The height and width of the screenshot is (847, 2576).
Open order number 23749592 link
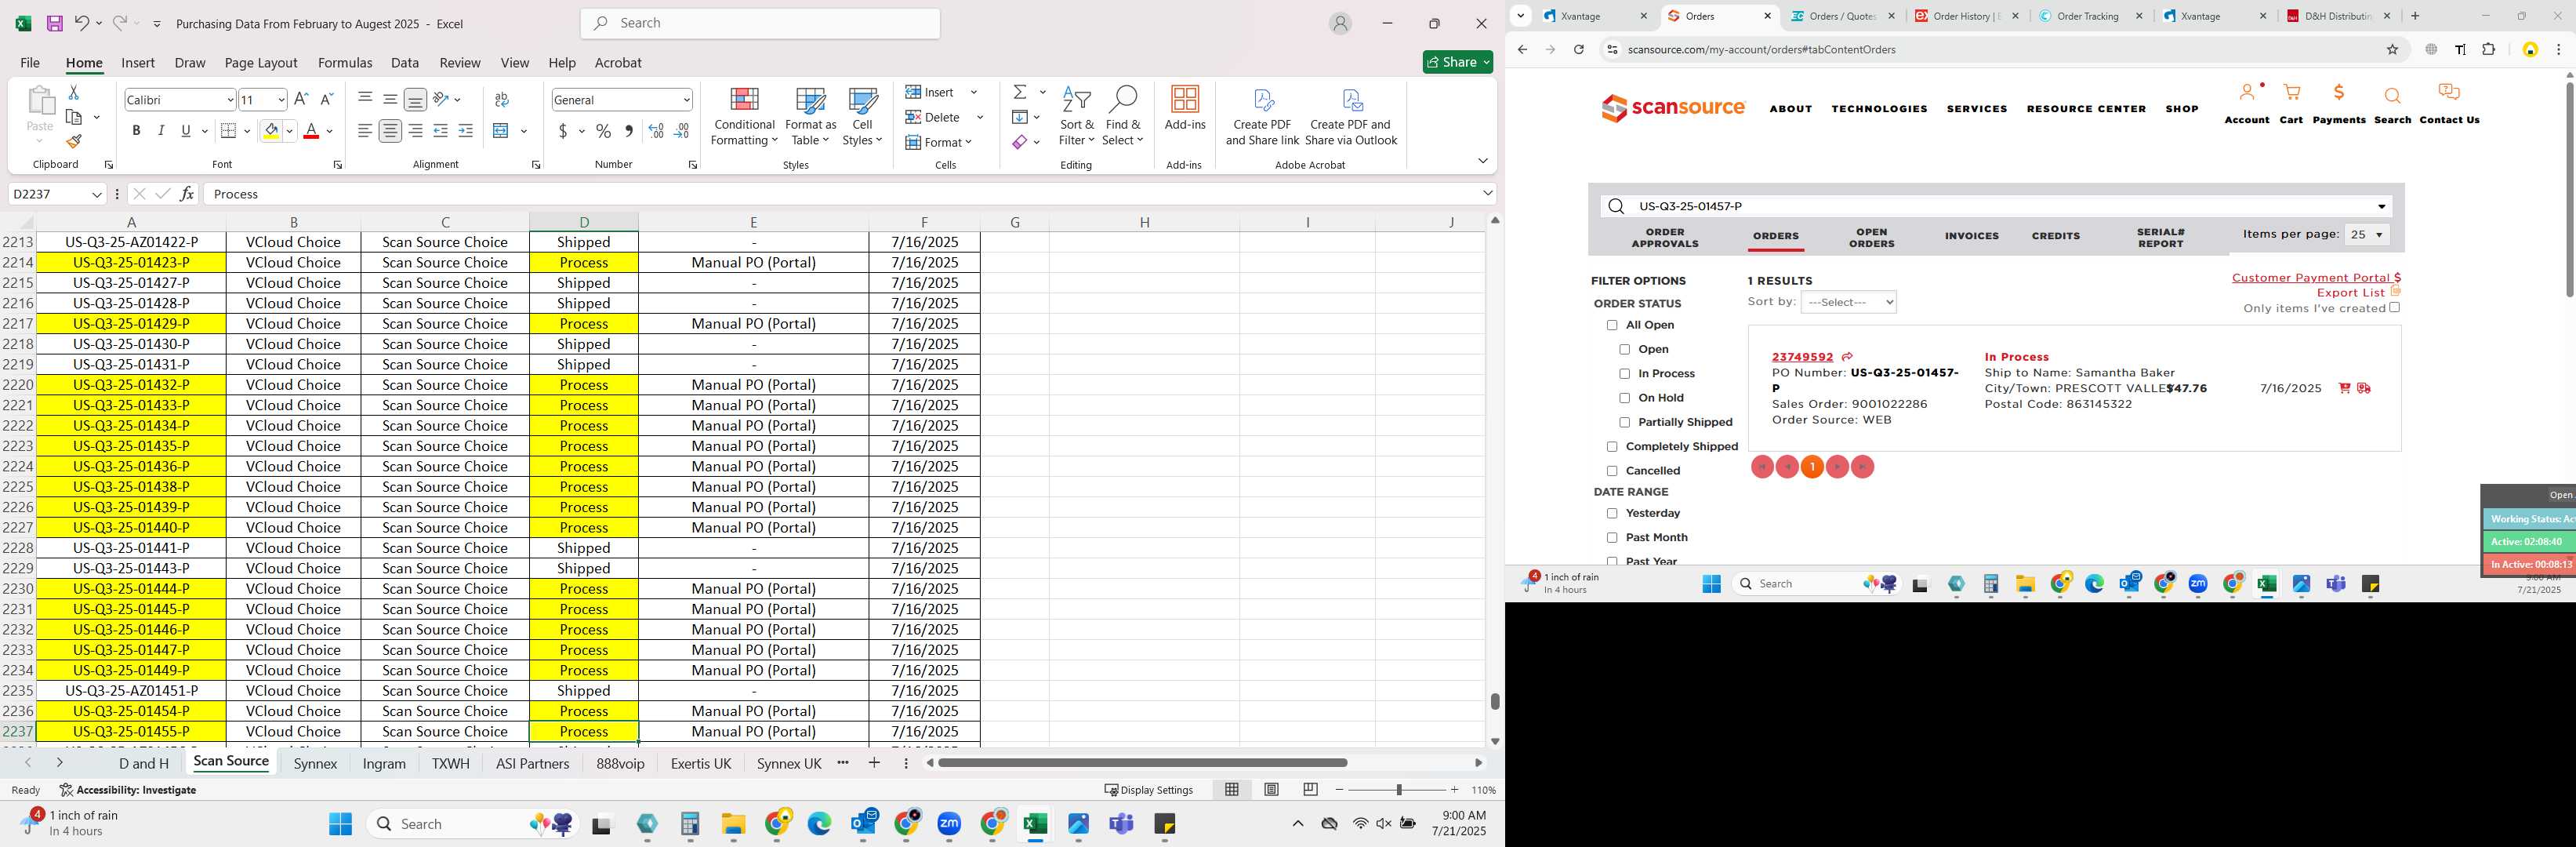(x=1802, y=357)
